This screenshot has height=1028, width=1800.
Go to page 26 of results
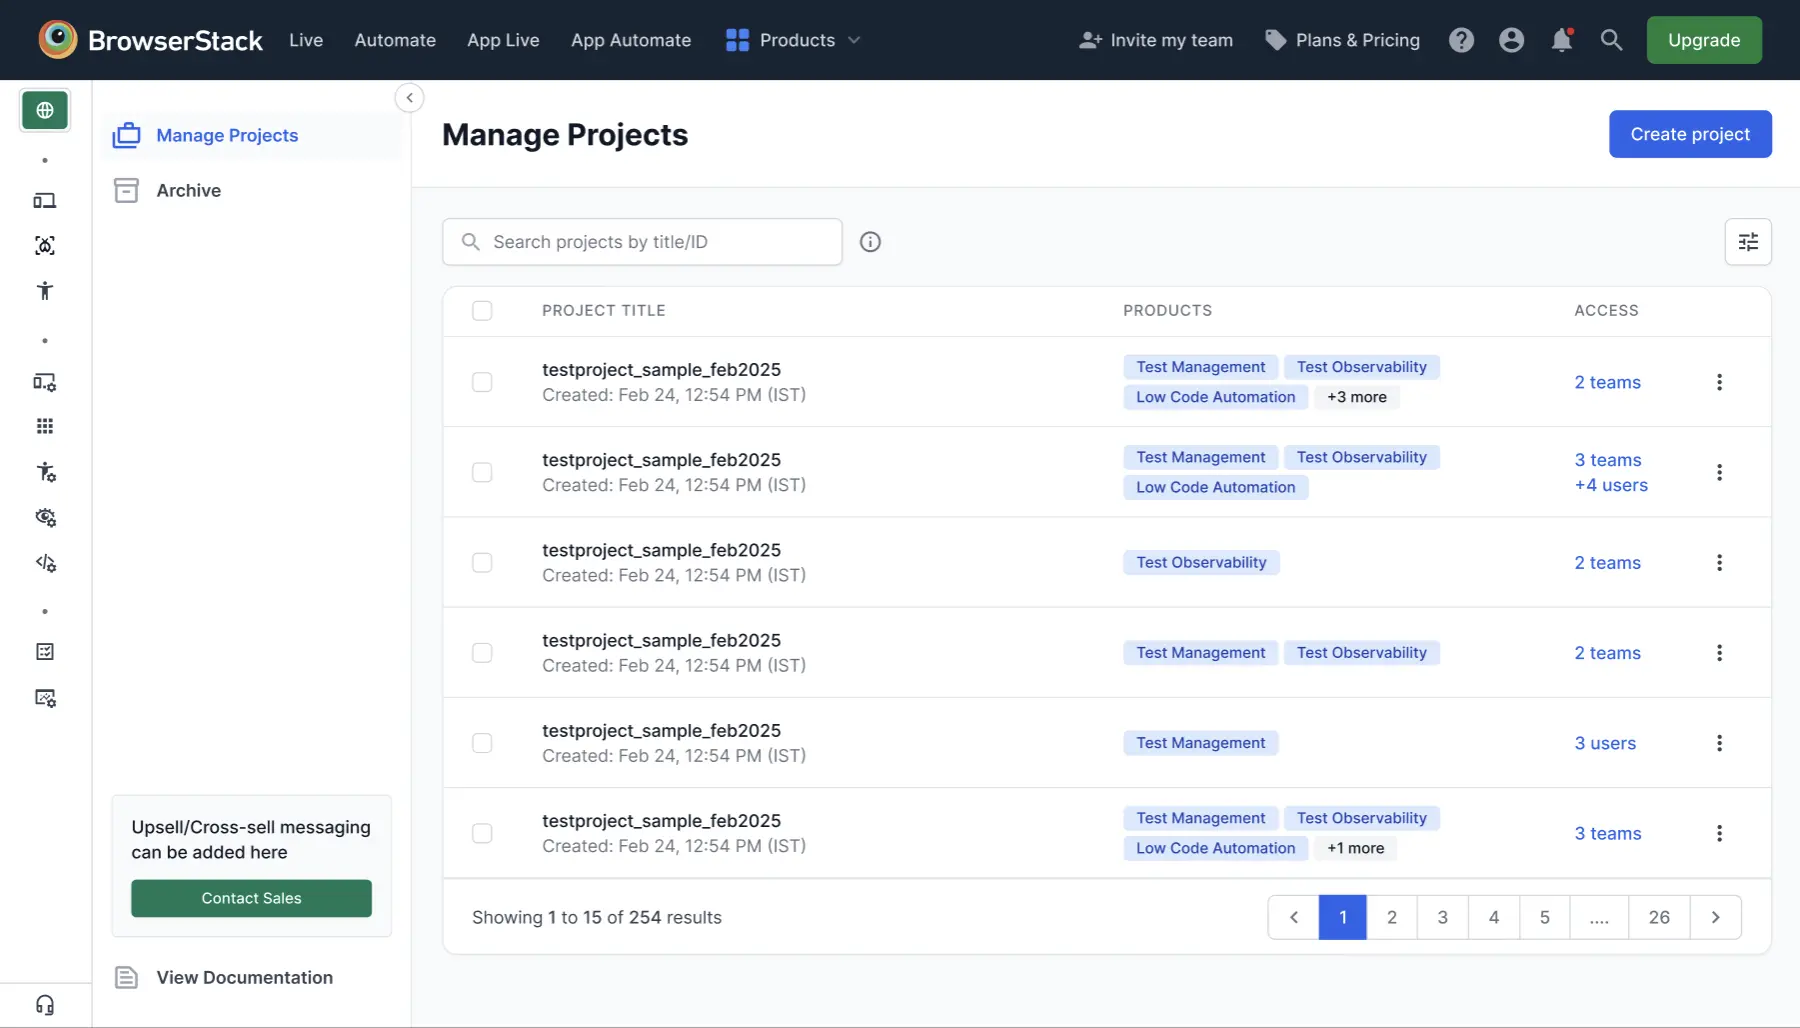coord(1659,917)
